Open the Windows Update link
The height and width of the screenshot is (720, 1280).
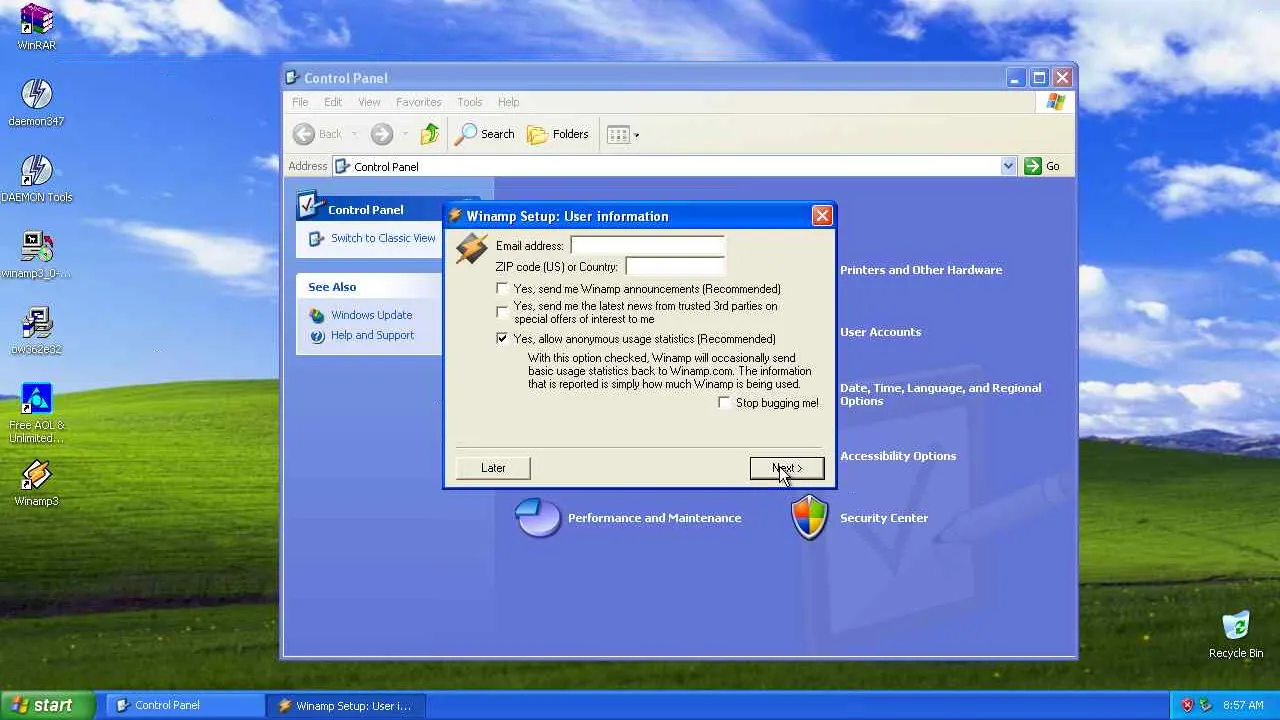tap(371, 315)
